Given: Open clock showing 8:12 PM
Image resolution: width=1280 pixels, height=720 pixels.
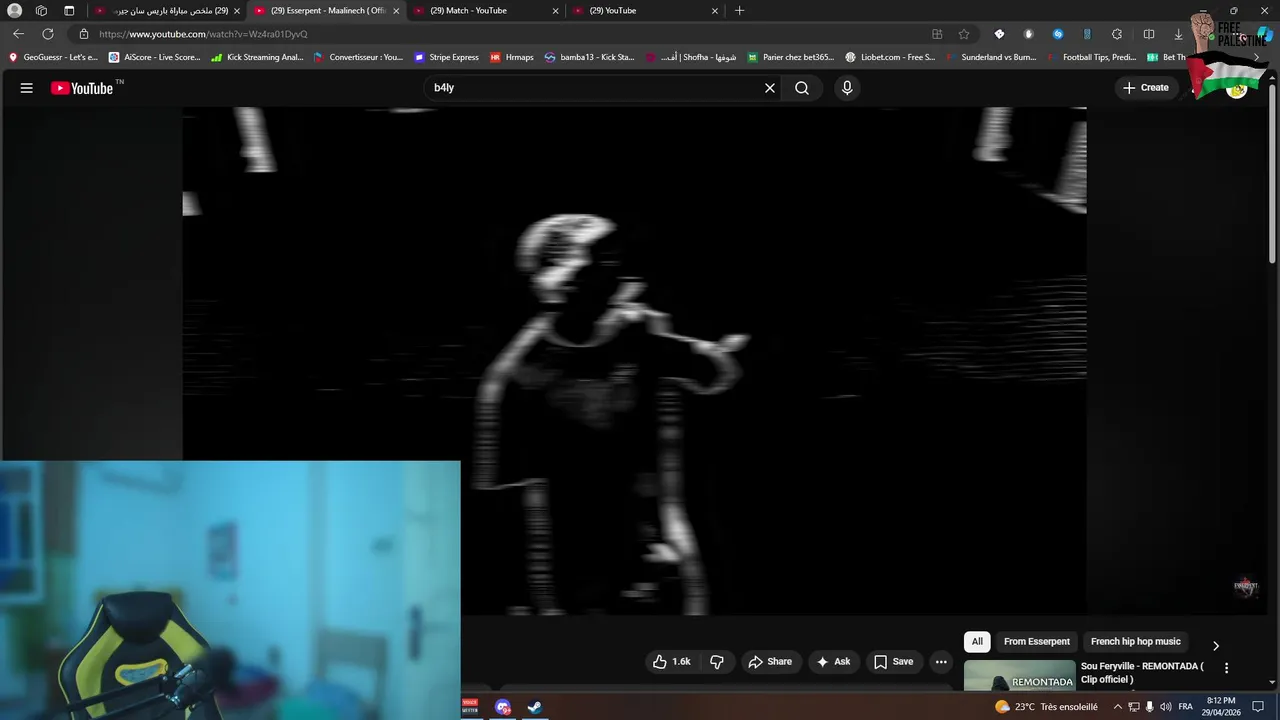Looking at the screenshot, I should (x=1221, y=707).
